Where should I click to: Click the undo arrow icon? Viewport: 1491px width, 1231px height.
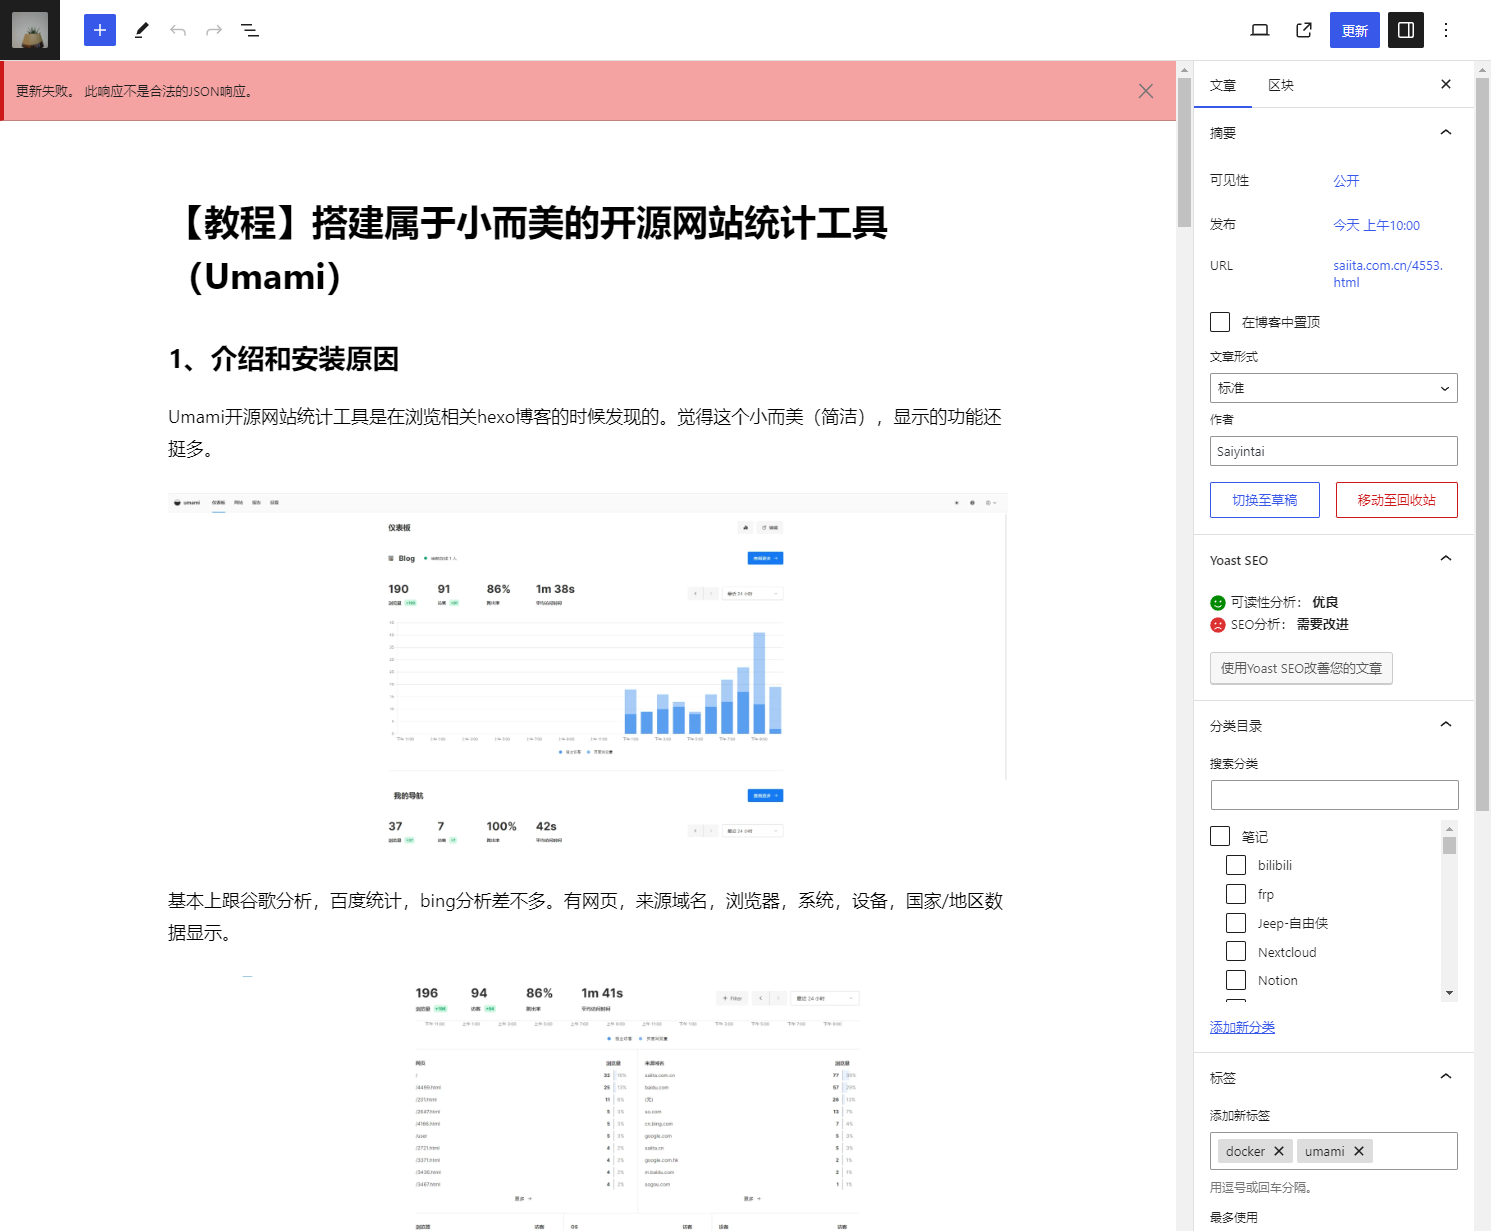[x=177, y=30]
